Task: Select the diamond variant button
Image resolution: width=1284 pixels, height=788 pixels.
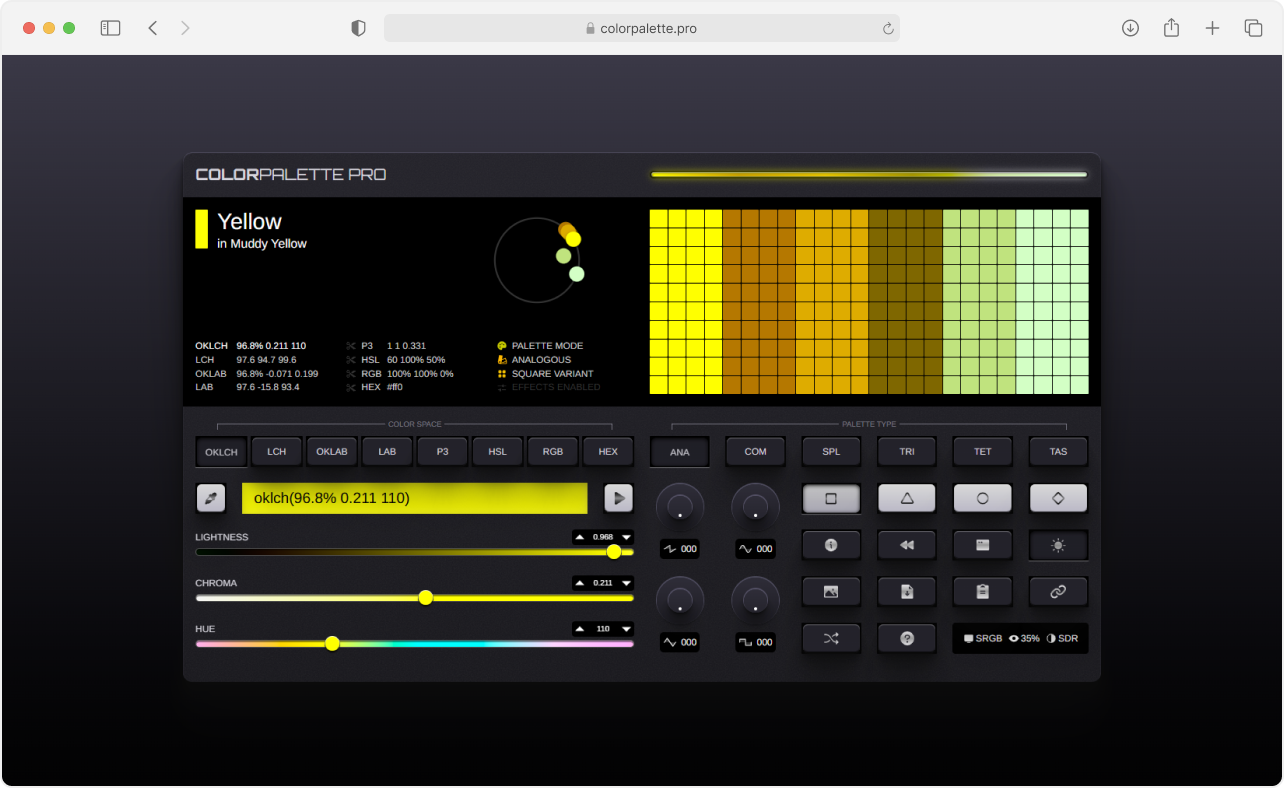Action: click(x=1058, y=498)
